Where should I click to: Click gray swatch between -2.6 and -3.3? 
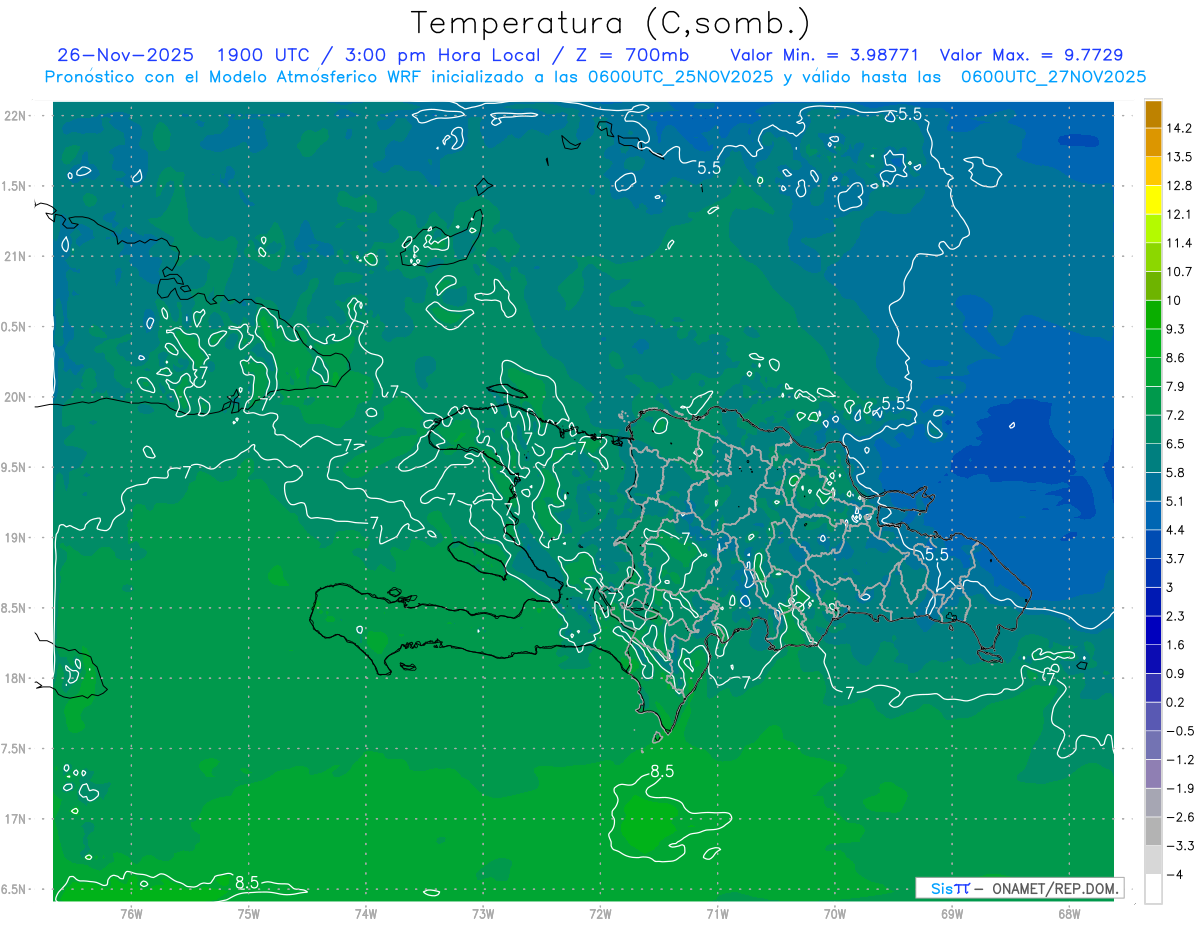(x=1153, y=832)
